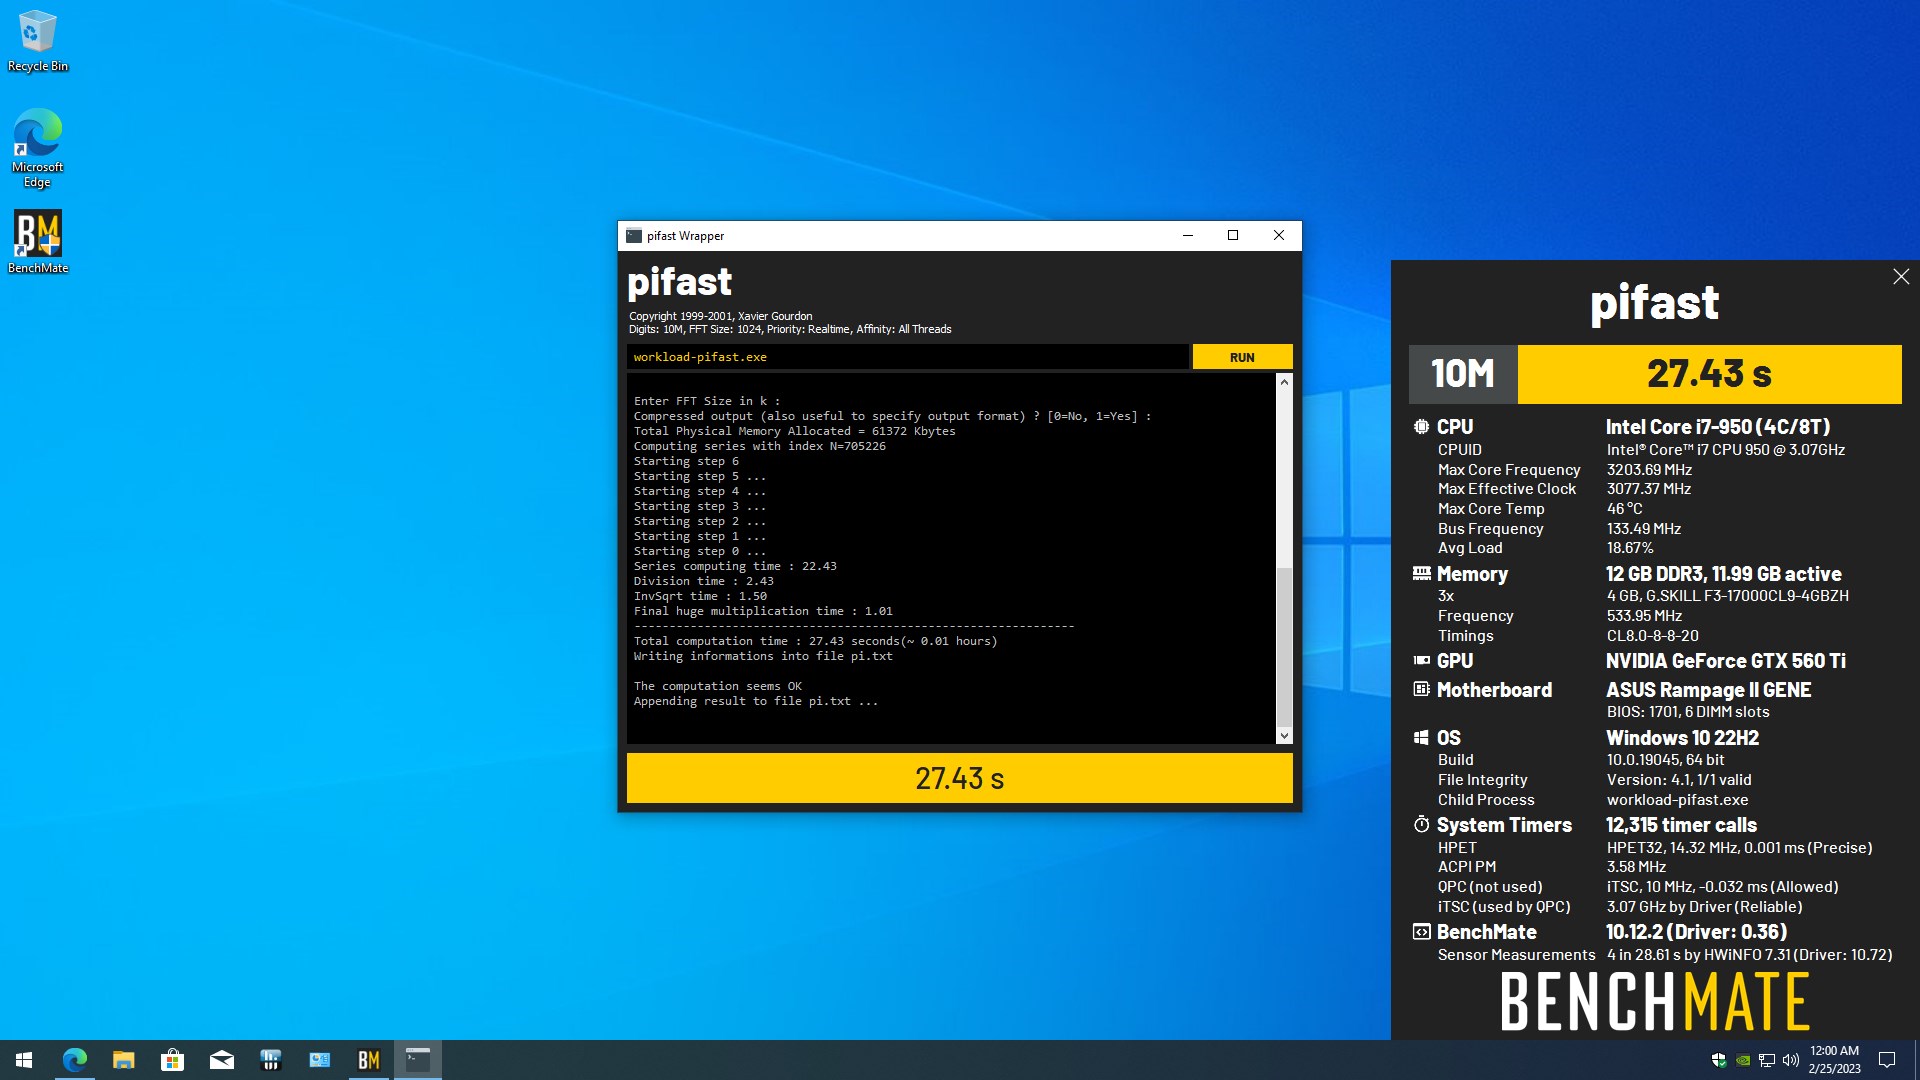The image size is (1920, 1080).
Task: Click the 'CL8.0-8-8-20' memory timings value
Action: coord(1652,636)
